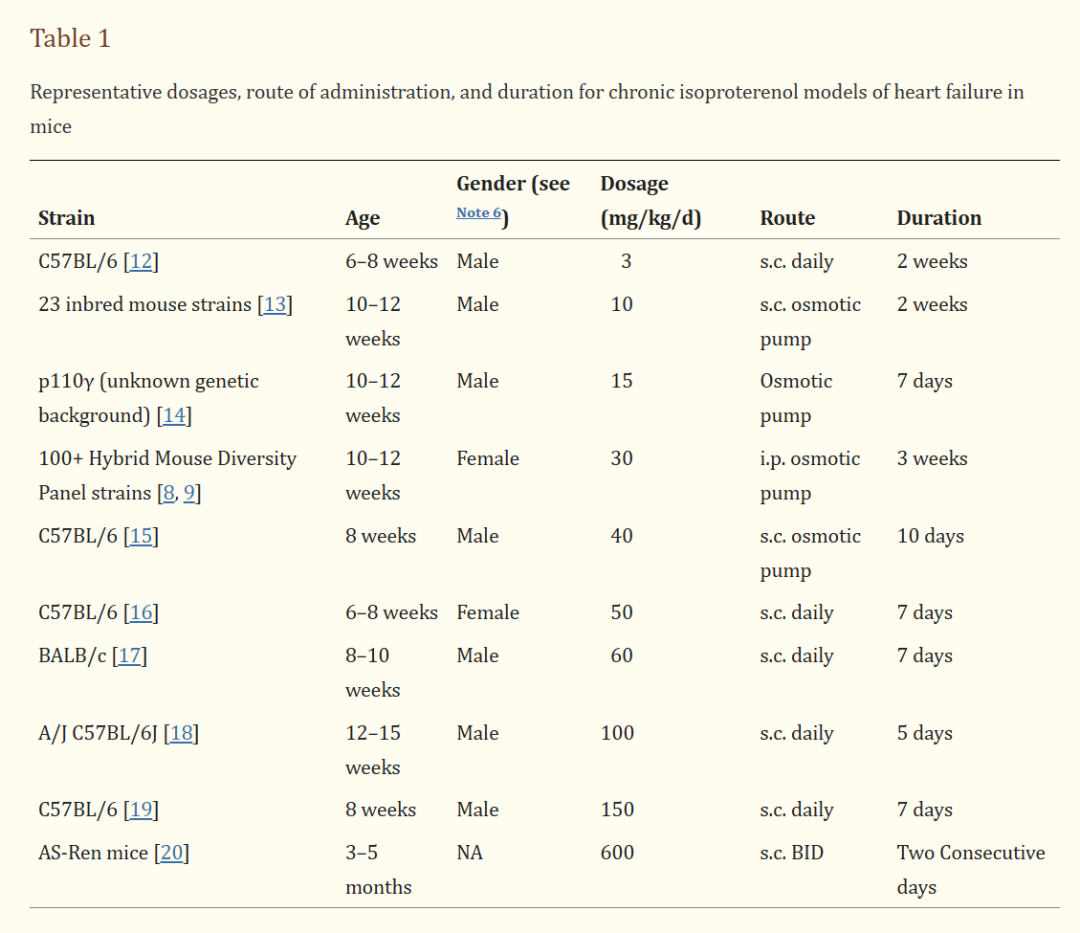Open reference 12 link beside C57BL/6

tap(141, 262)
